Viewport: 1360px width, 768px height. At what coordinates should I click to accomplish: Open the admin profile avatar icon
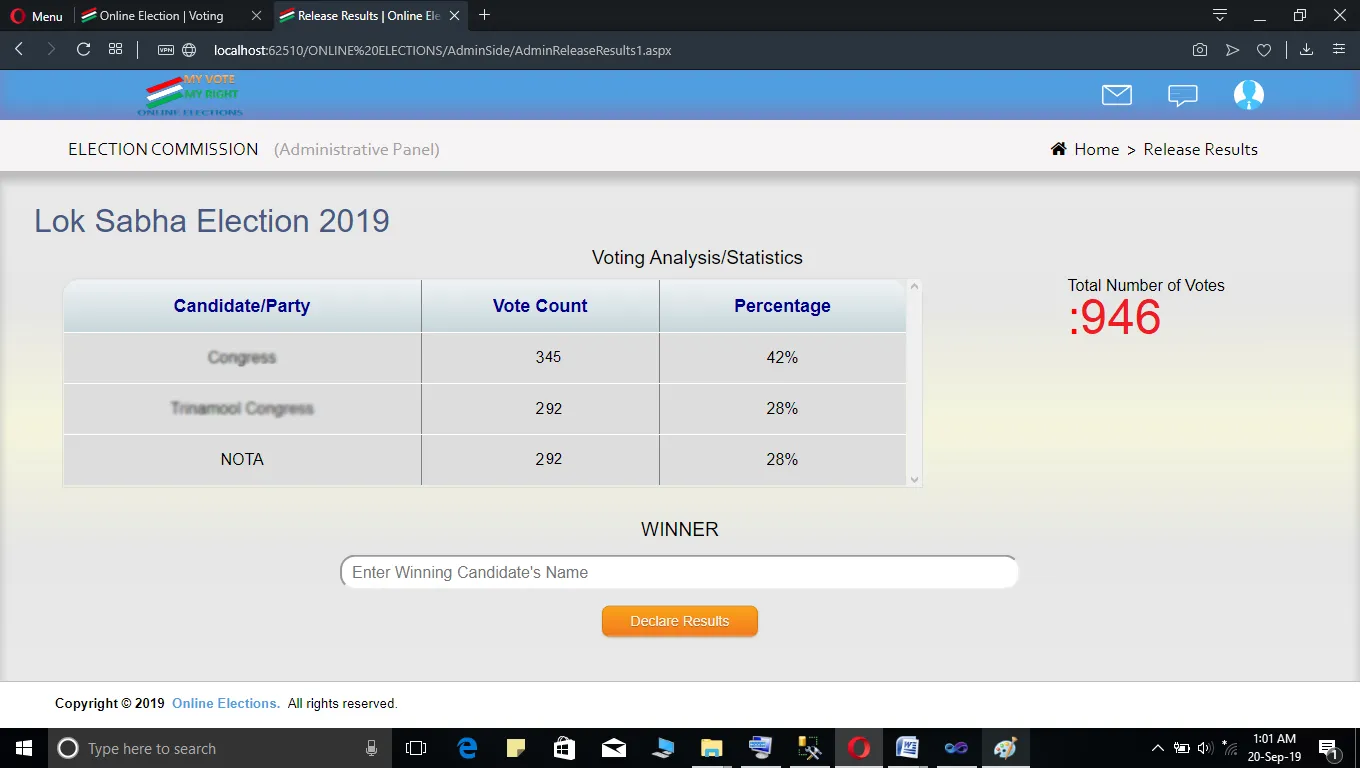1249,95
